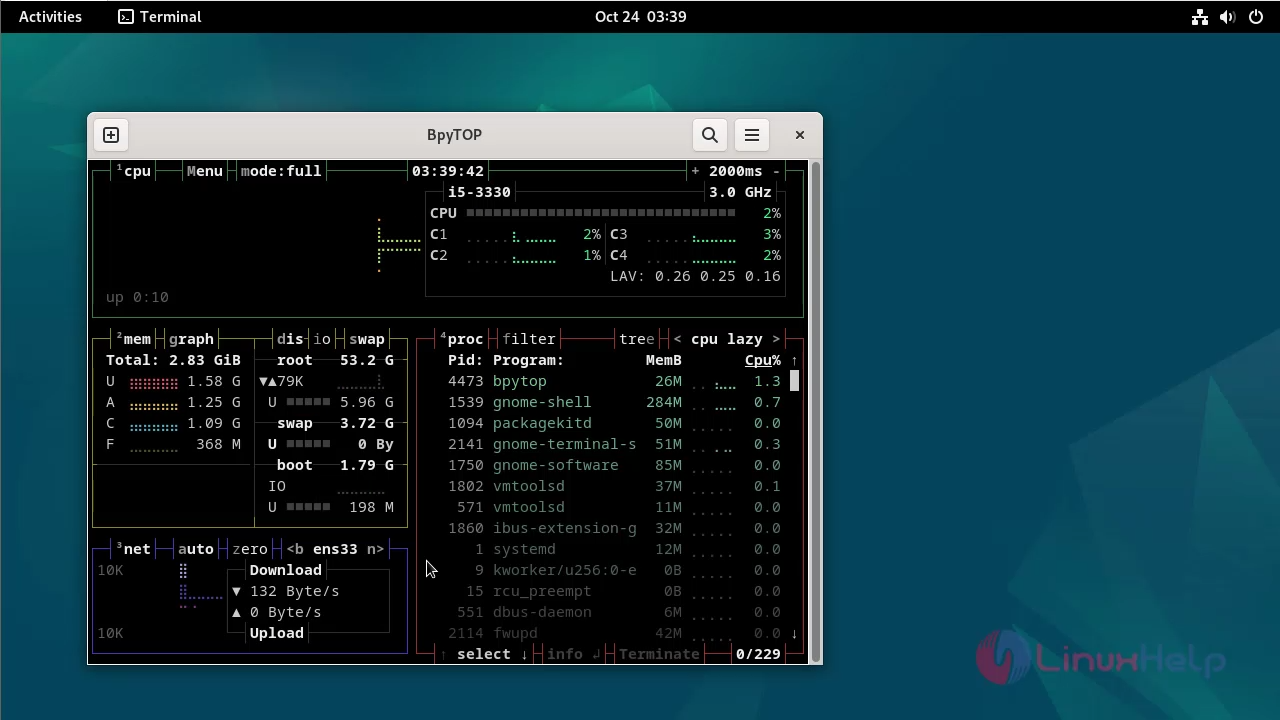
Task: Click the network status icon in top bar
Action: [x=1200, y=16]
